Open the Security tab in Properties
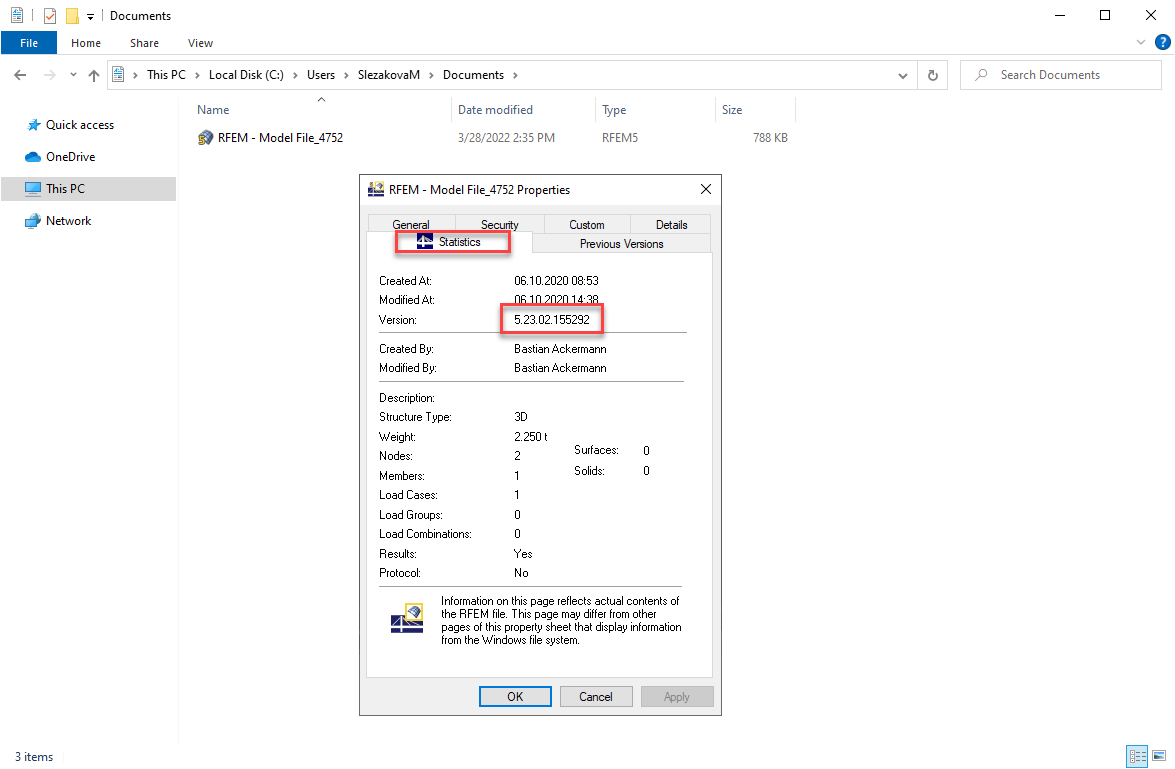The height and width of the screenshot is (769, 1175). click(498, 223)
